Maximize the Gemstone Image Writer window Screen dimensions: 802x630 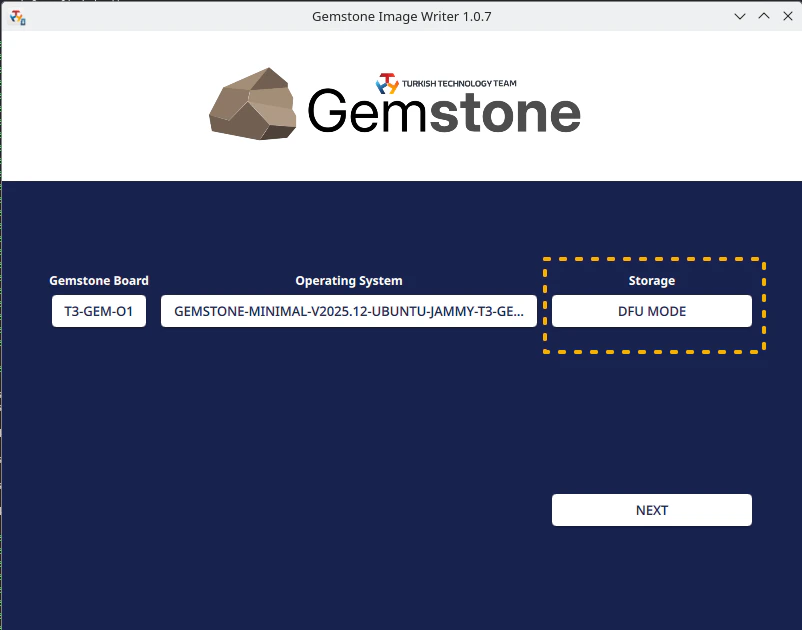point(764,16)
